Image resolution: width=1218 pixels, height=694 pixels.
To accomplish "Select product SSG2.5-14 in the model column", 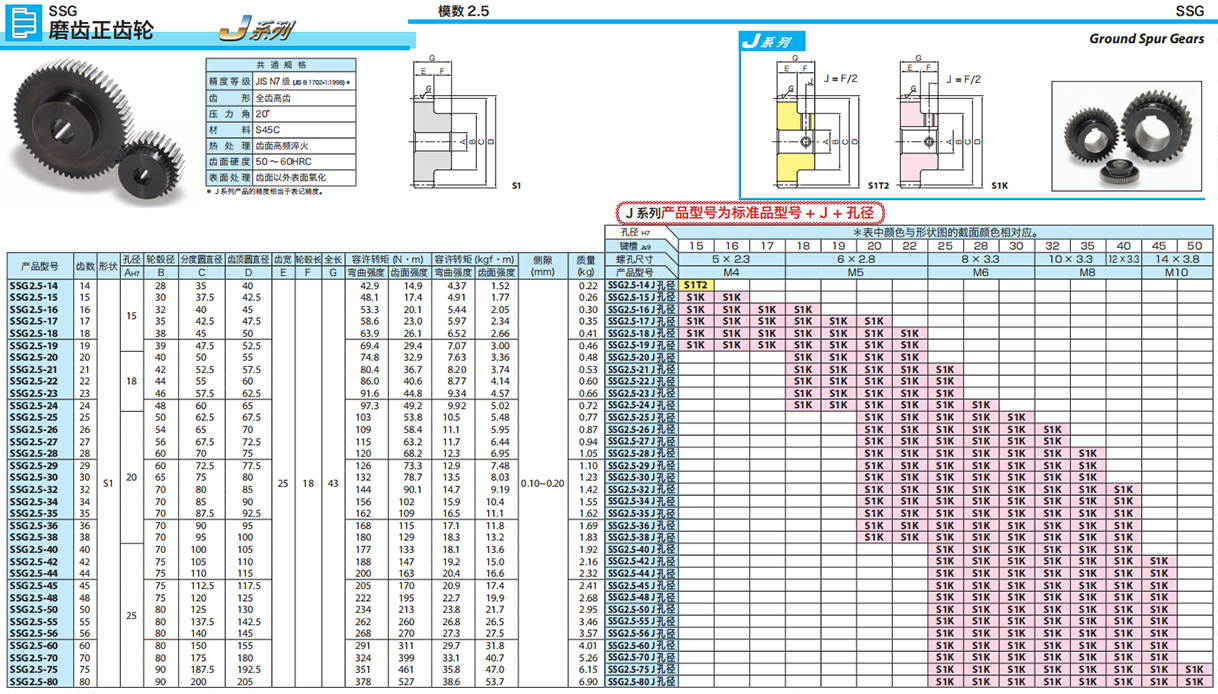I will 33,286.
